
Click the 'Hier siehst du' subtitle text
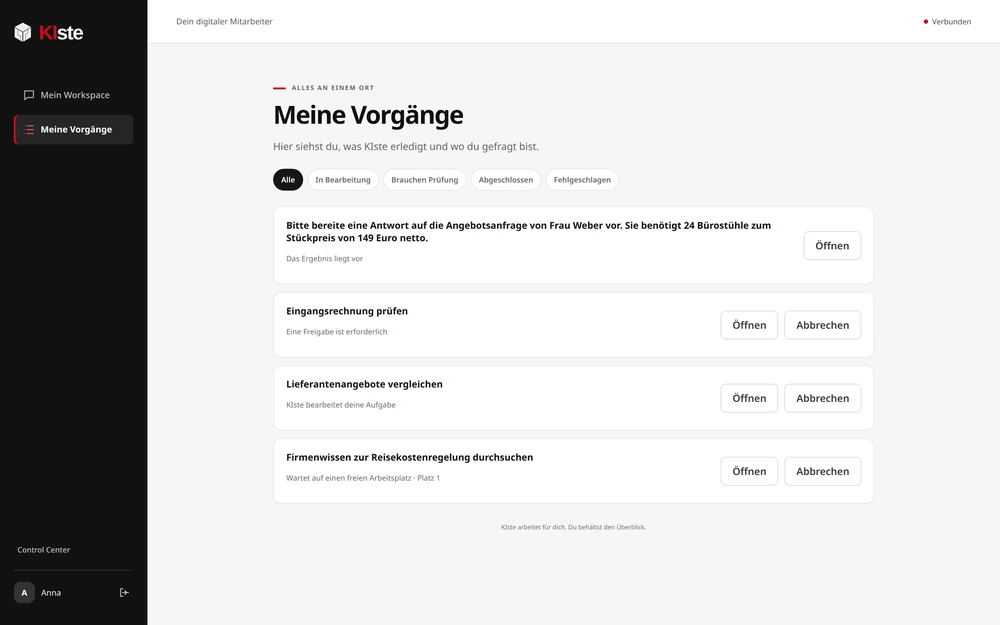click(x=406, y=147)
